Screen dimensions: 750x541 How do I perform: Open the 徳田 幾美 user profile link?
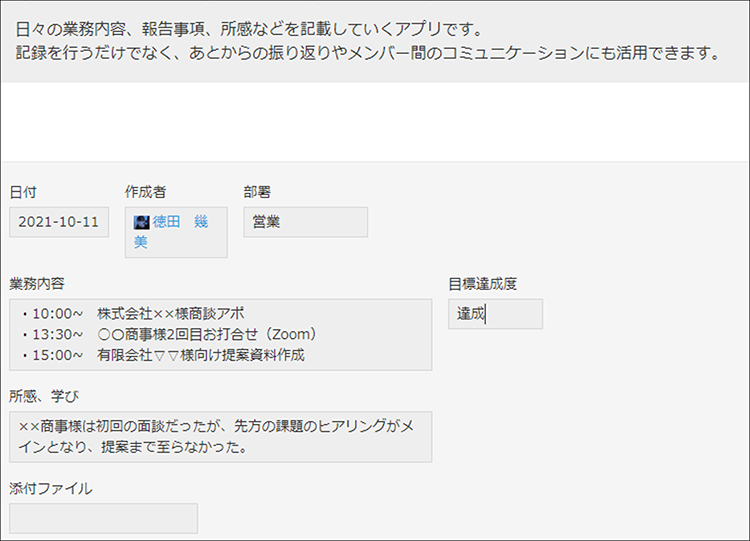[x=171, y=232]
